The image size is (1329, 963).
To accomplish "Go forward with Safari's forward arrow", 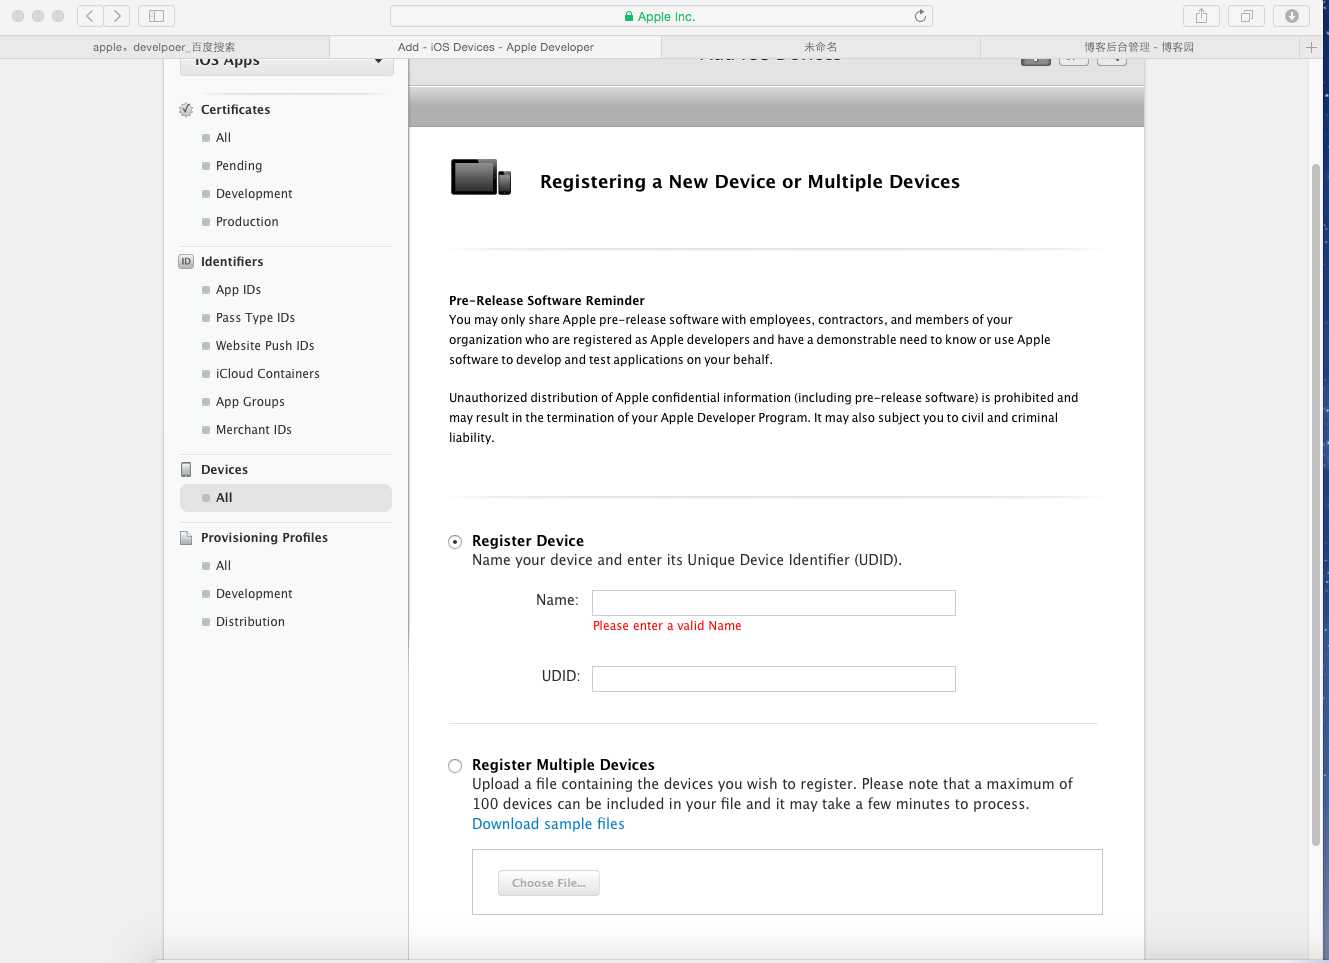I will 117,16.
